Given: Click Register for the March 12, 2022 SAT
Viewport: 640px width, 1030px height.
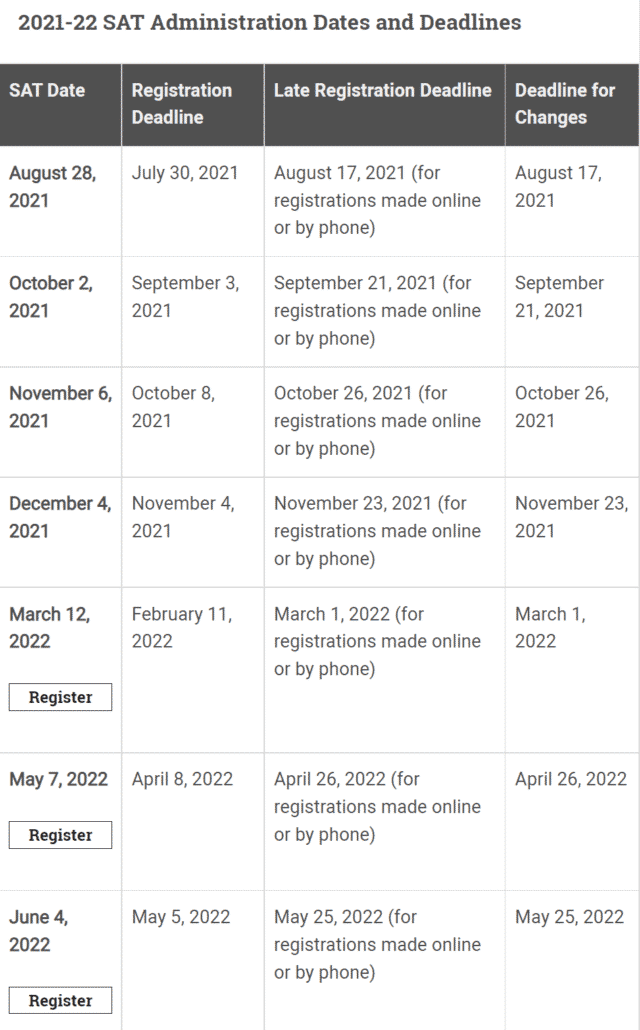Looking at the screenshot, I should [x=60, y=697].
